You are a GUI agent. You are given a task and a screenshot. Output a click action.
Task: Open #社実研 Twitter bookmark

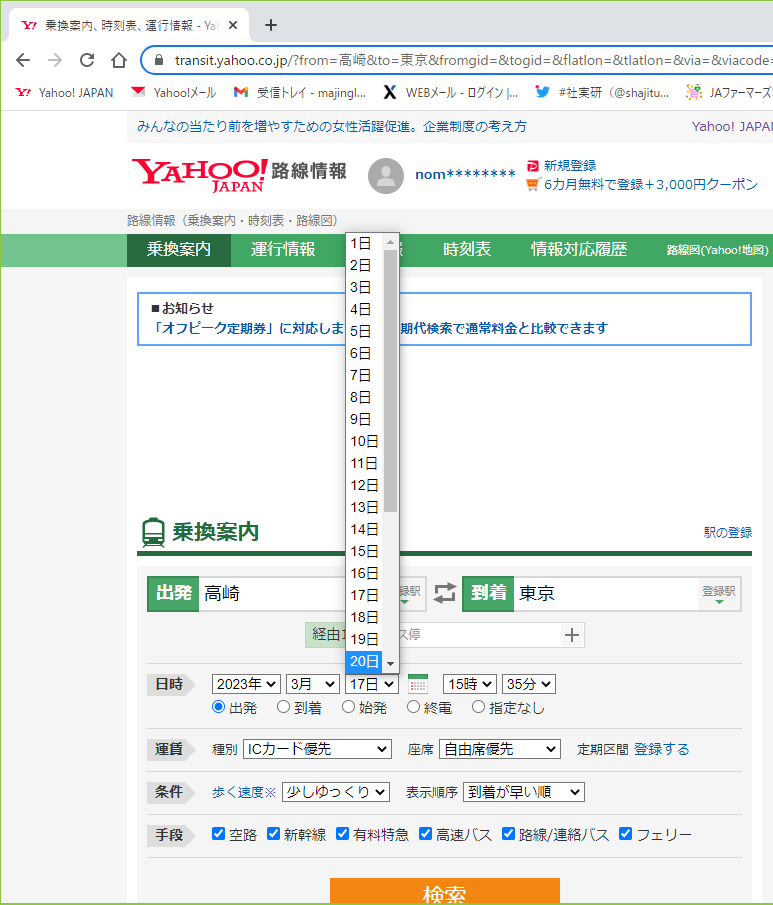602,92
